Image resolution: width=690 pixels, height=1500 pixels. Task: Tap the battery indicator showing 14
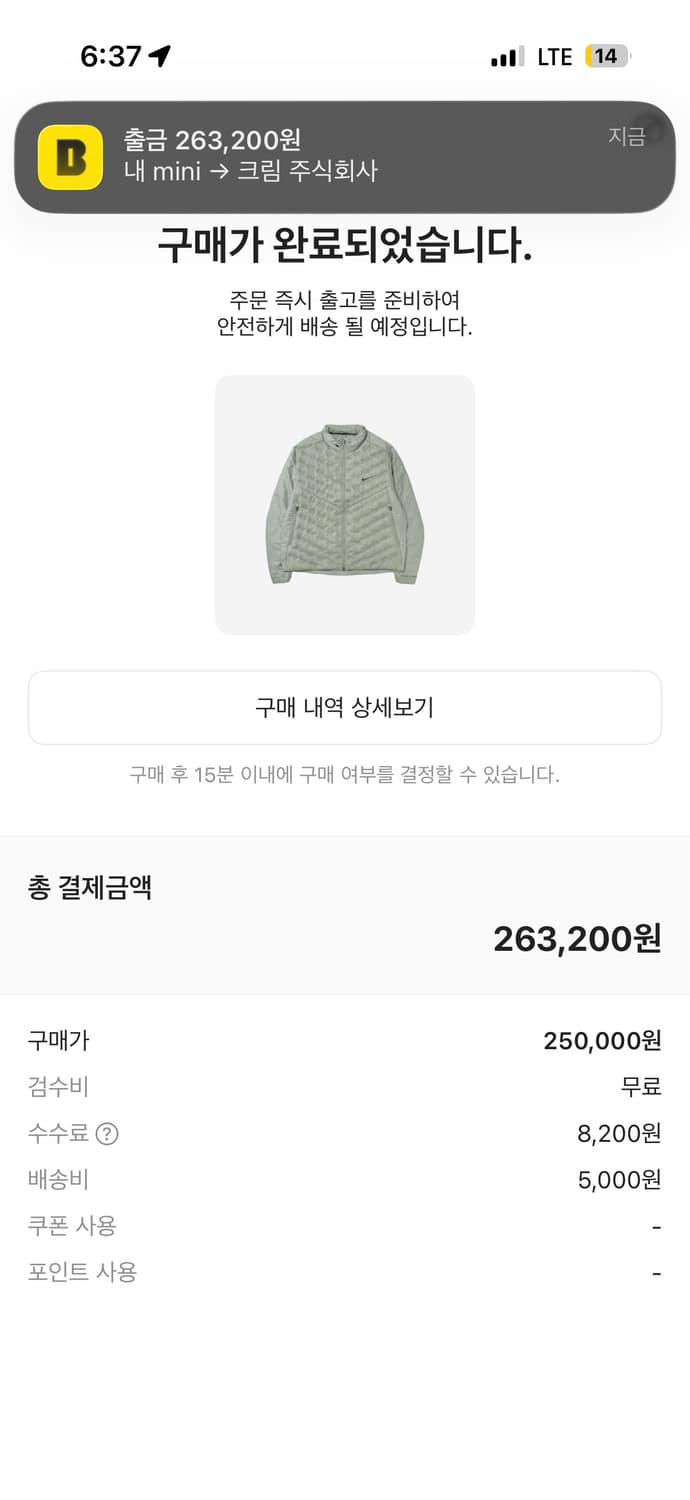607,56
